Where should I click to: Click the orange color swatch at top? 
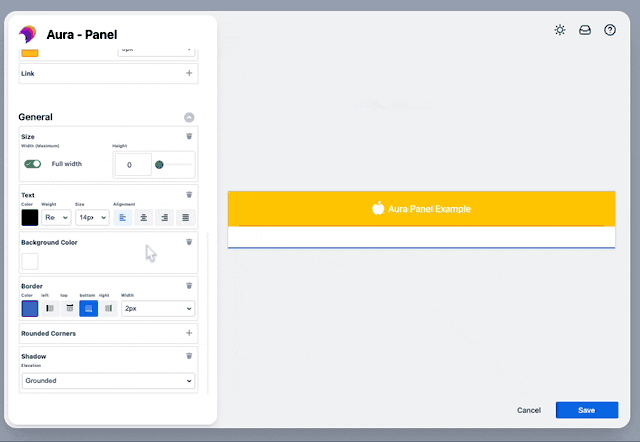(x=30, y=53)
